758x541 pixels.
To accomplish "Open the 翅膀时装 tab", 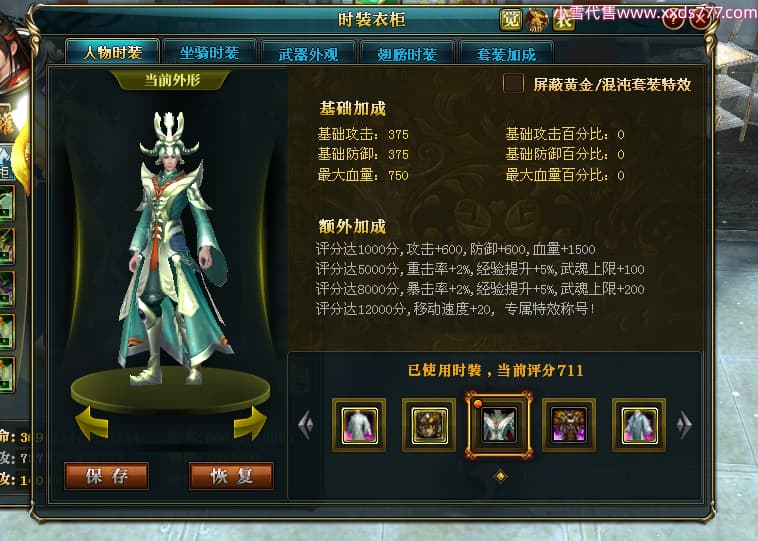I will (407, 53).
